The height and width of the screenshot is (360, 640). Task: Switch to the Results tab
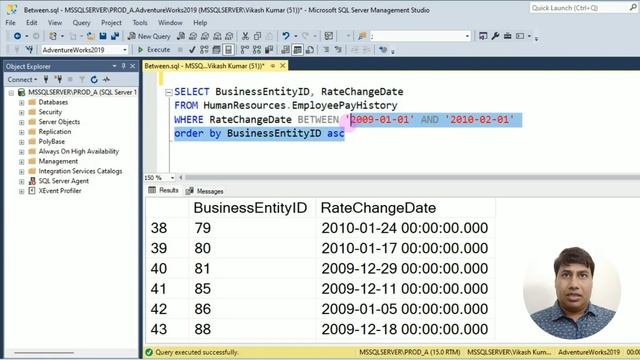(164, 190)
